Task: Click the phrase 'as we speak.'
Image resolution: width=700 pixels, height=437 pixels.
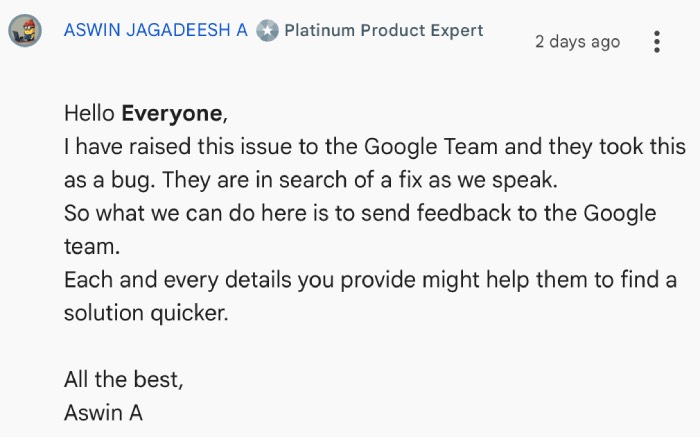Action: pos(493,180)
